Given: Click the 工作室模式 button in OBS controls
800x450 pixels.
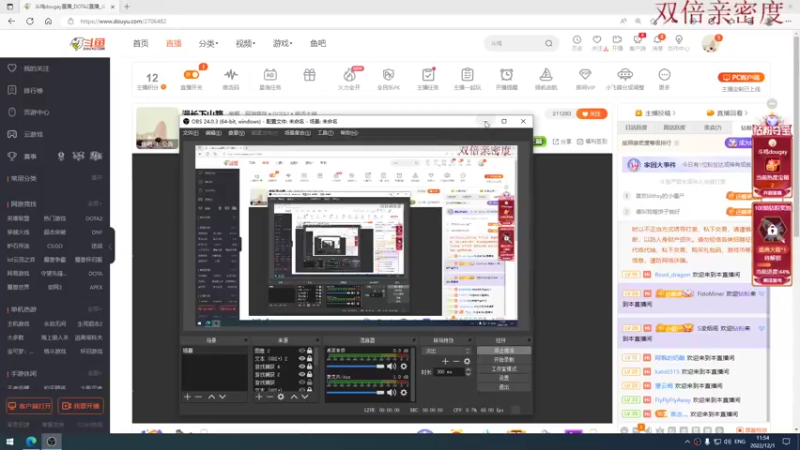Looking at the screenshot, I should 504,369.
